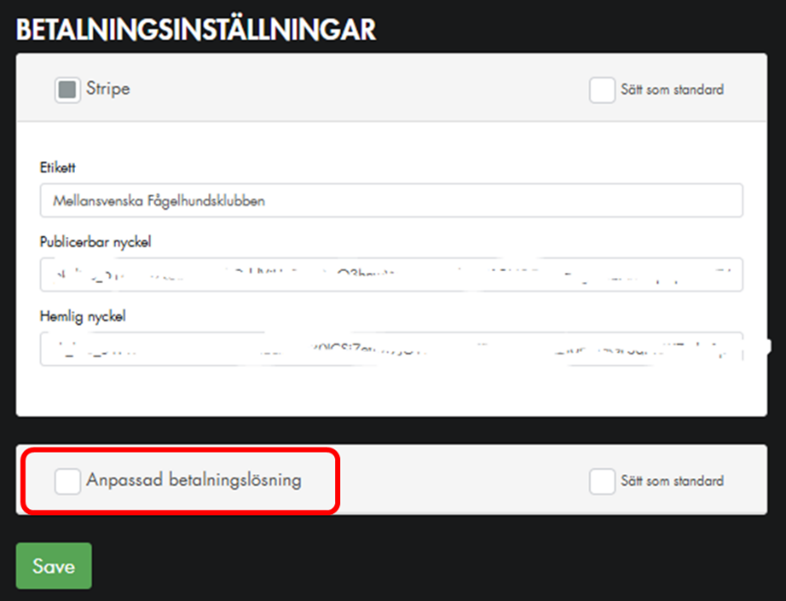Click the Stripe label text
786x601 pixels.
(x=108, y=89)
